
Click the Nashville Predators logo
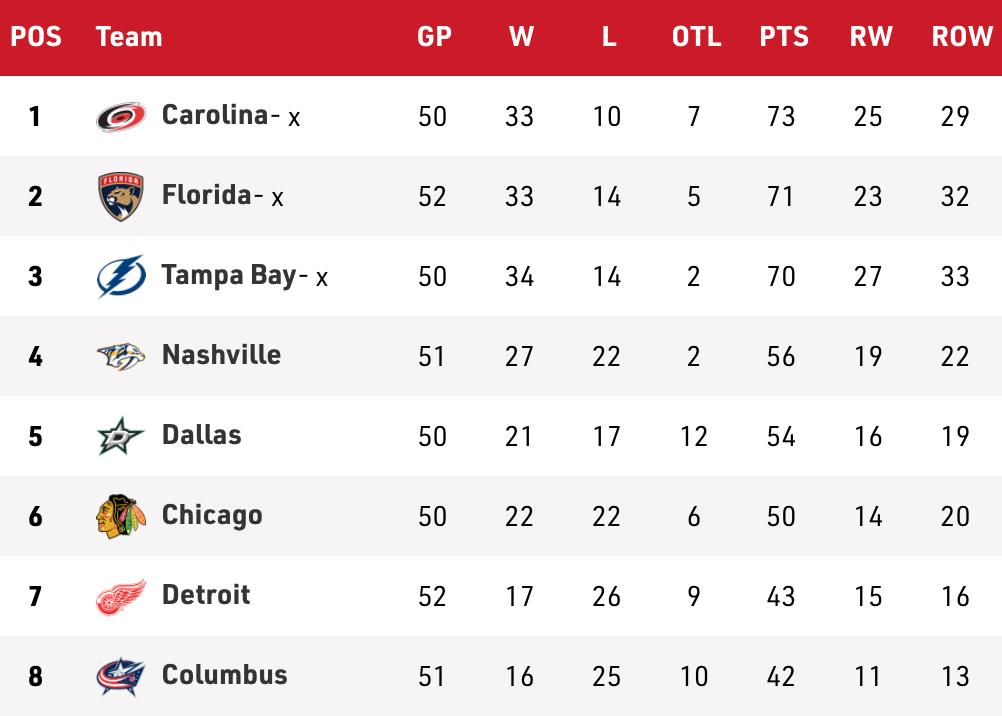click(x=121, y=356)
